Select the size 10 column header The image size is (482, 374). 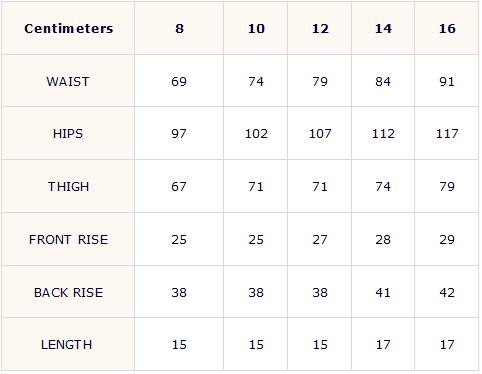coord(256,28)
